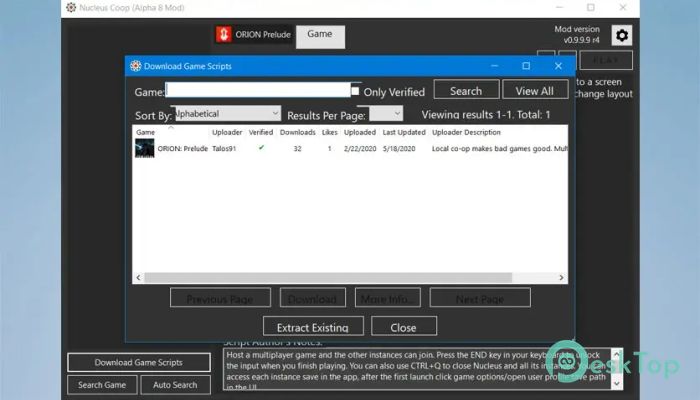Screen dimensions: 700x400
Task: Click the green Verified checkmark in the row
Action: click(x=261, y=147)
